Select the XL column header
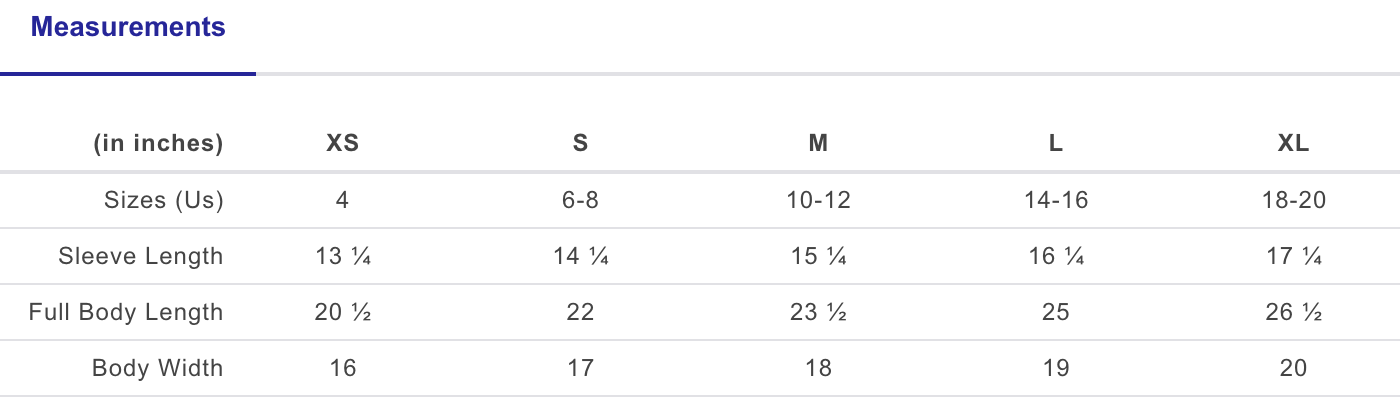Image resolution: width=1400 pixels, height=406 pixels. pos(1294,144)
